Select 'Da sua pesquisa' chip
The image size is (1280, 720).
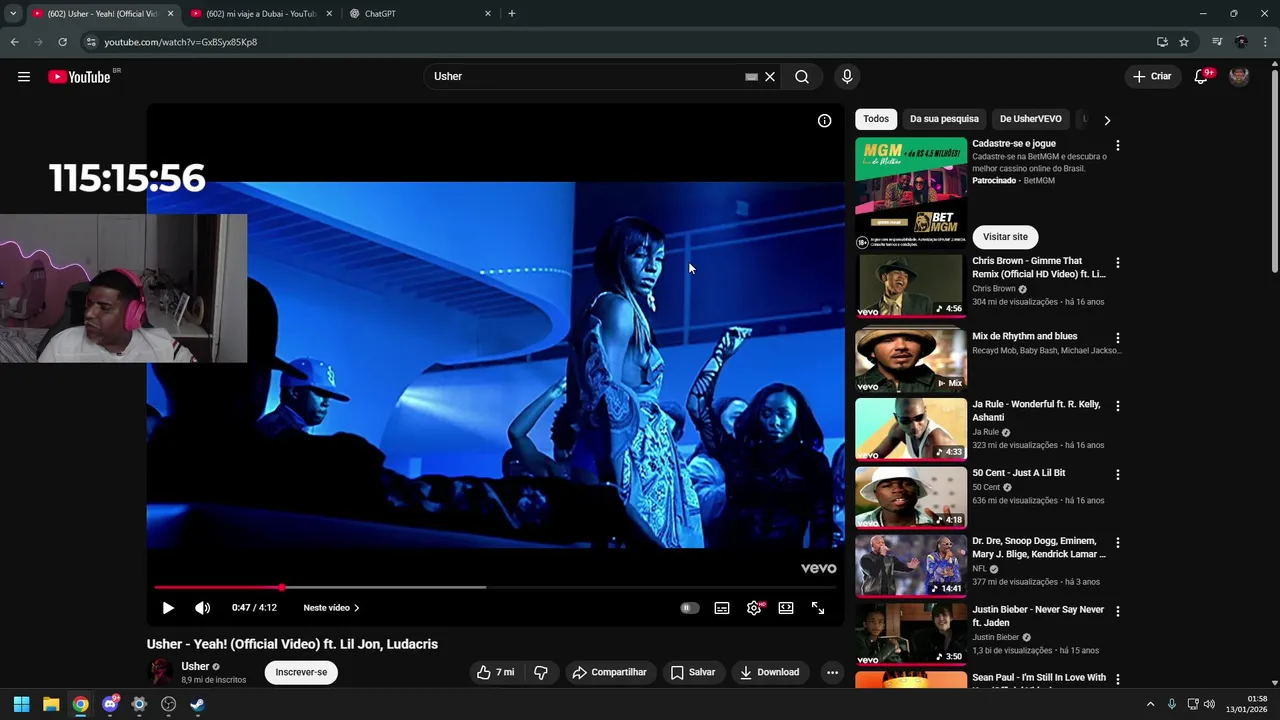(x=944, y=119)
